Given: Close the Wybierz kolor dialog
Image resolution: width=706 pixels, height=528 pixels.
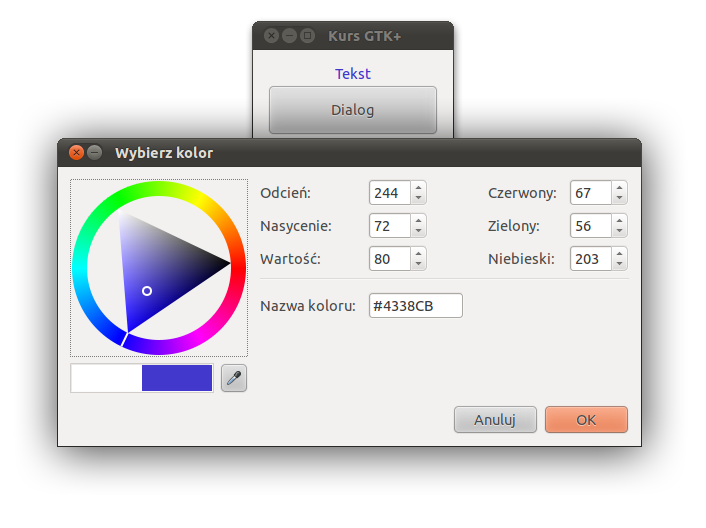Looking at the screenshot, I should (x=77, y=153).
